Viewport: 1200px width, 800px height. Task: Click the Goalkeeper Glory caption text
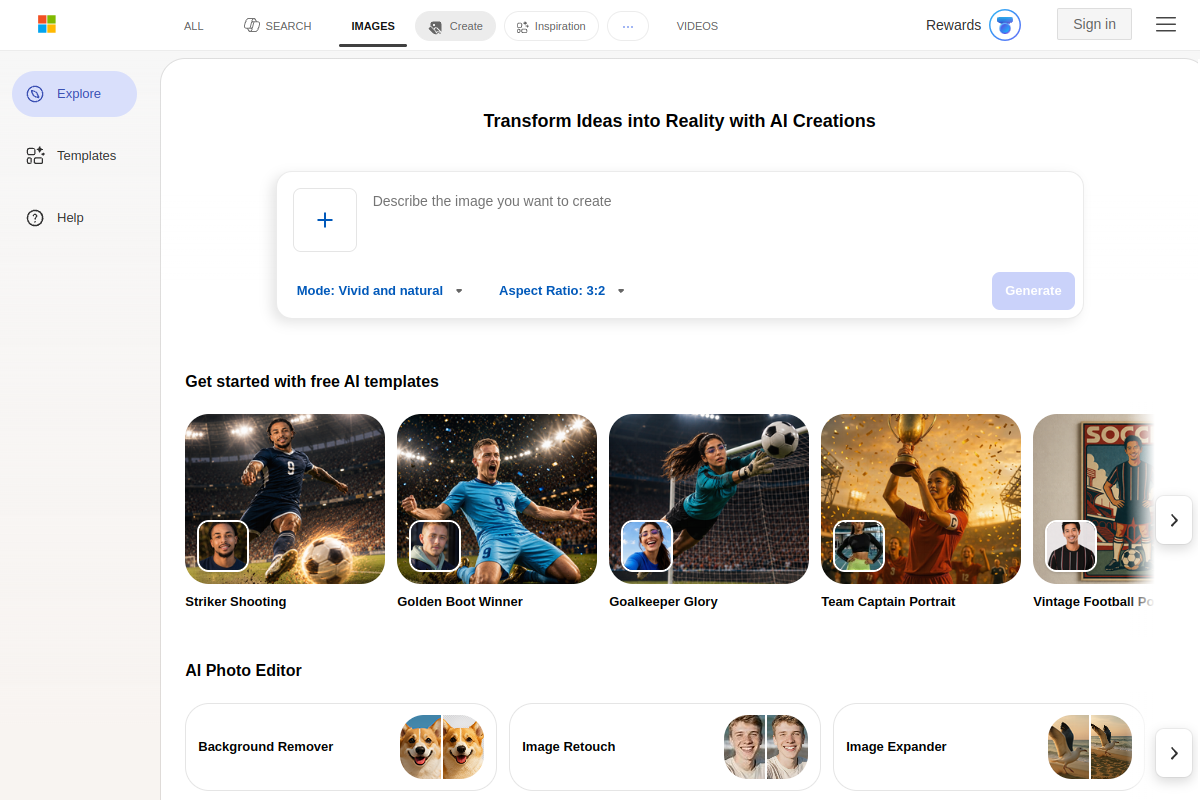(663, 602)
